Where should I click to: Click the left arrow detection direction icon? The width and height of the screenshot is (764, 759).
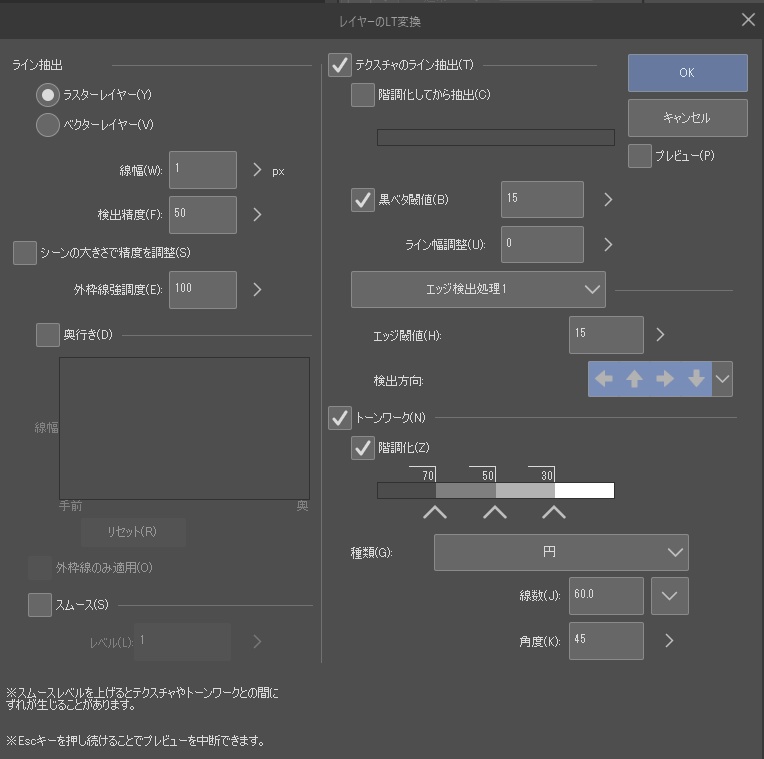[603, 379]
